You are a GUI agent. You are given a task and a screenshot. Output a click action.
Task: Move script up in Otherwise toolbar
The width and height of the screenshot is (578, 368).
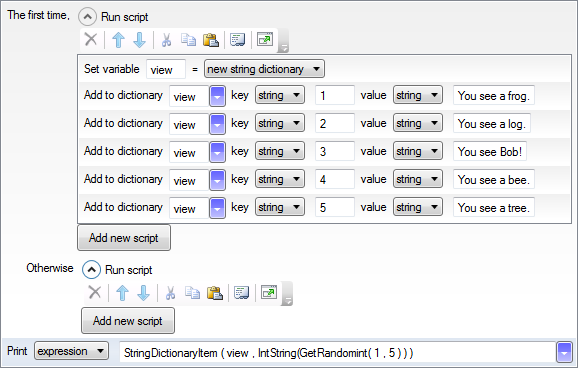[122, 293]
